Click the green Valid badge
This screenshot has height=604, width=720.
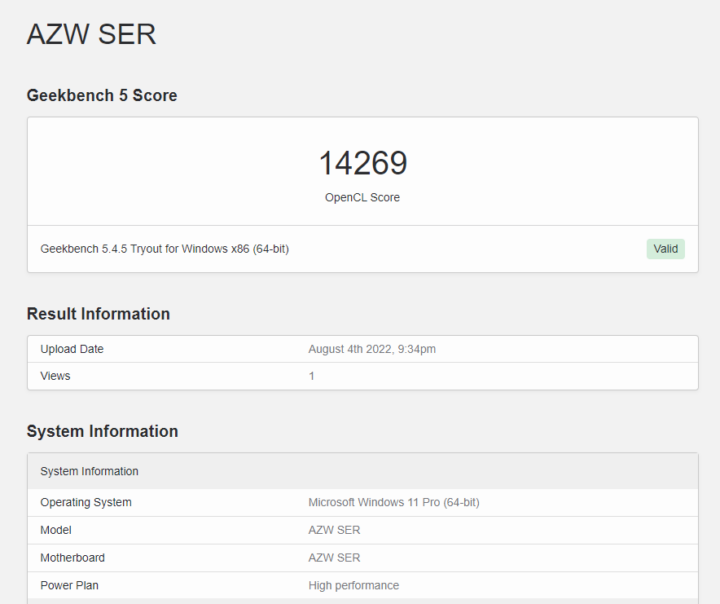pyautogui.click(x=665, y=249)
